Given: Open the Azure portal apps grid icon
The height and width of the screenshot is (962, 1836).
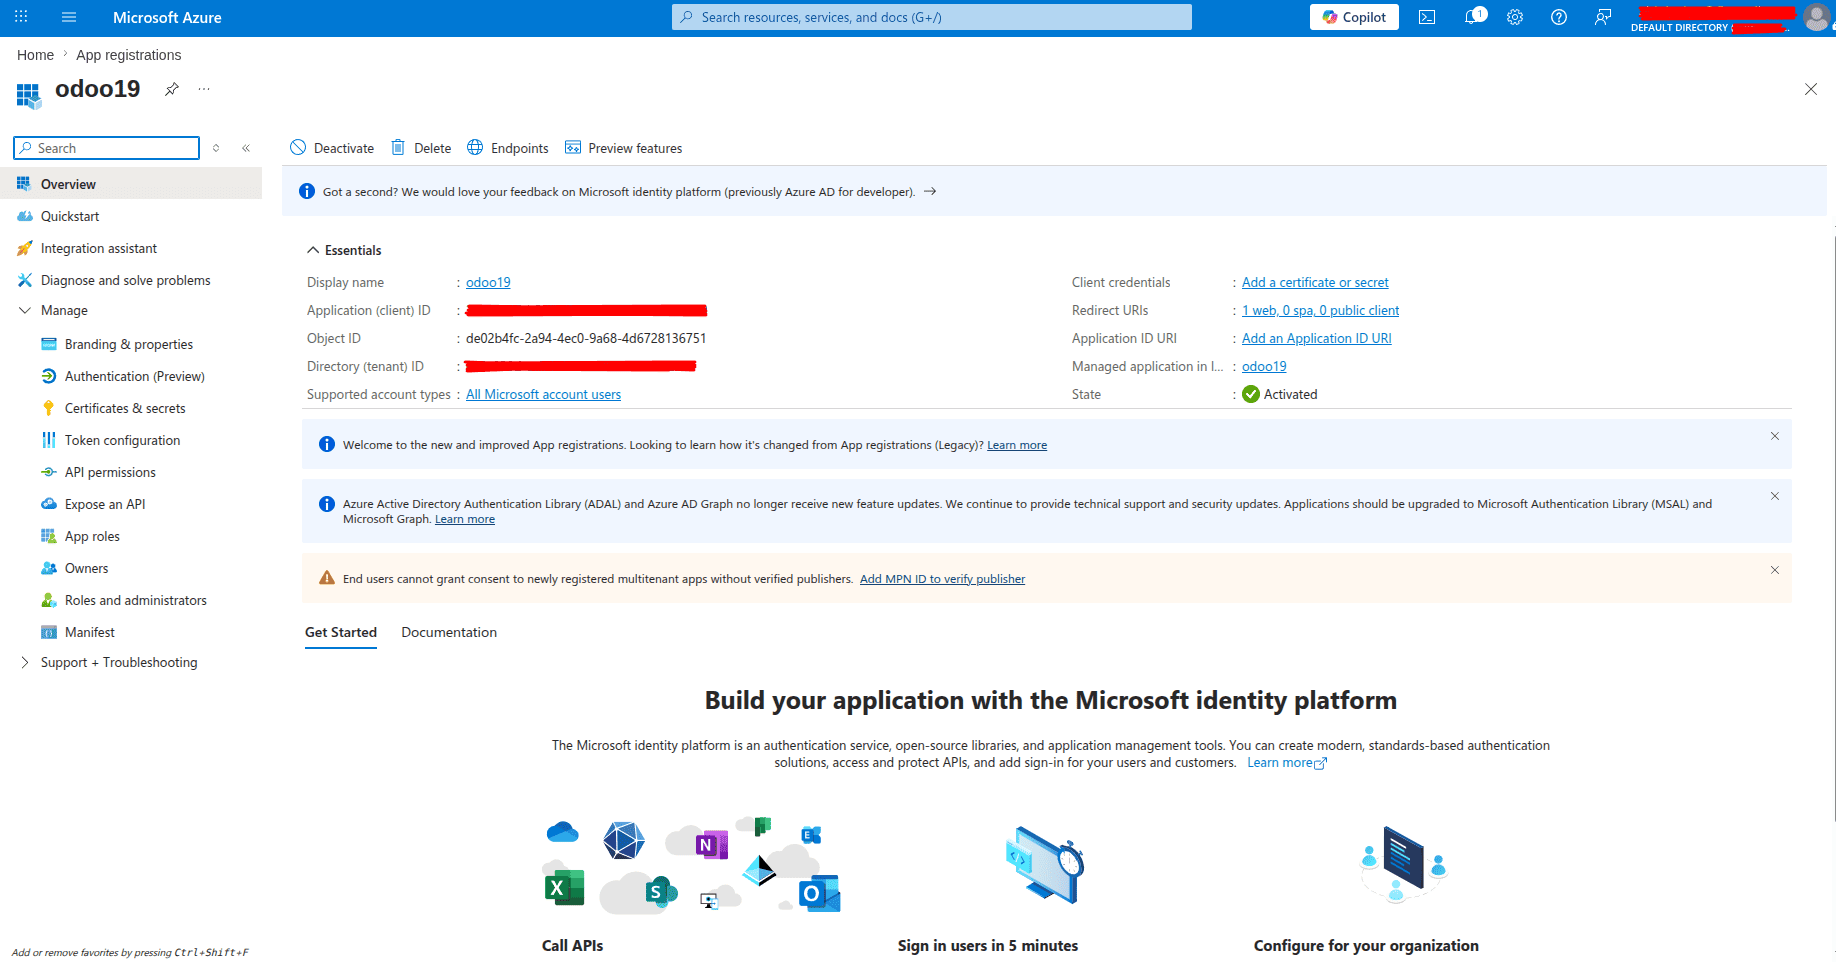Looking at the screenshot, I should [x=21, y=17].
